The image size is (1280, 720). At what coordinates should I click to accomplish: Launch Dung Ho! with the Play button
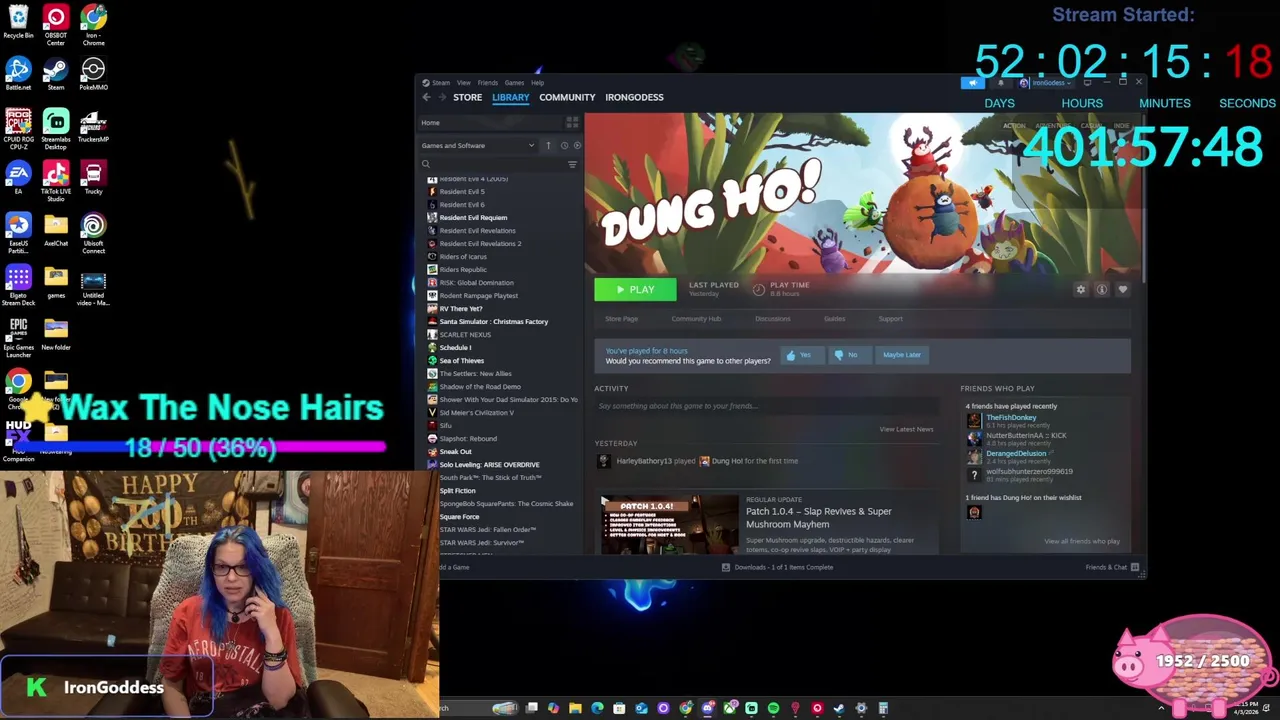tap(635, 289)
